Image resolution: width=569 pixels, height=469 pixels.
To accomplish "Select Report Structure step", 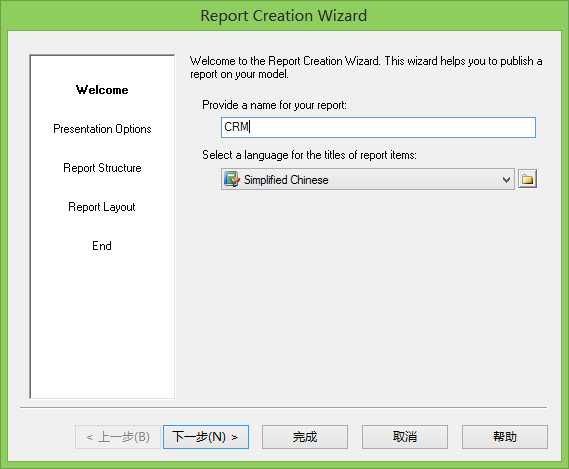I will (x=102, y=168).
